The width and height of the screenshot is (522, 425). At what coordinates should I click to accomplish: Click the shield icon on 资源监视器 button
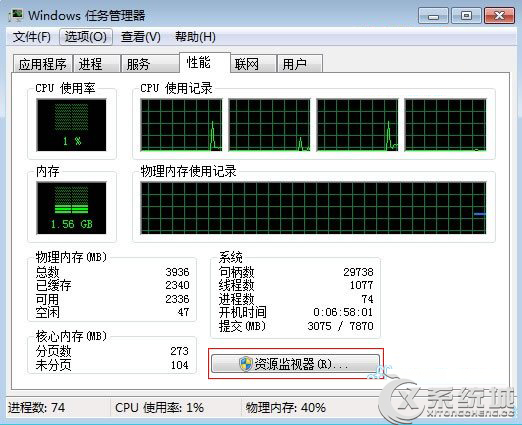pyautogui.click(x=246, y=364)
